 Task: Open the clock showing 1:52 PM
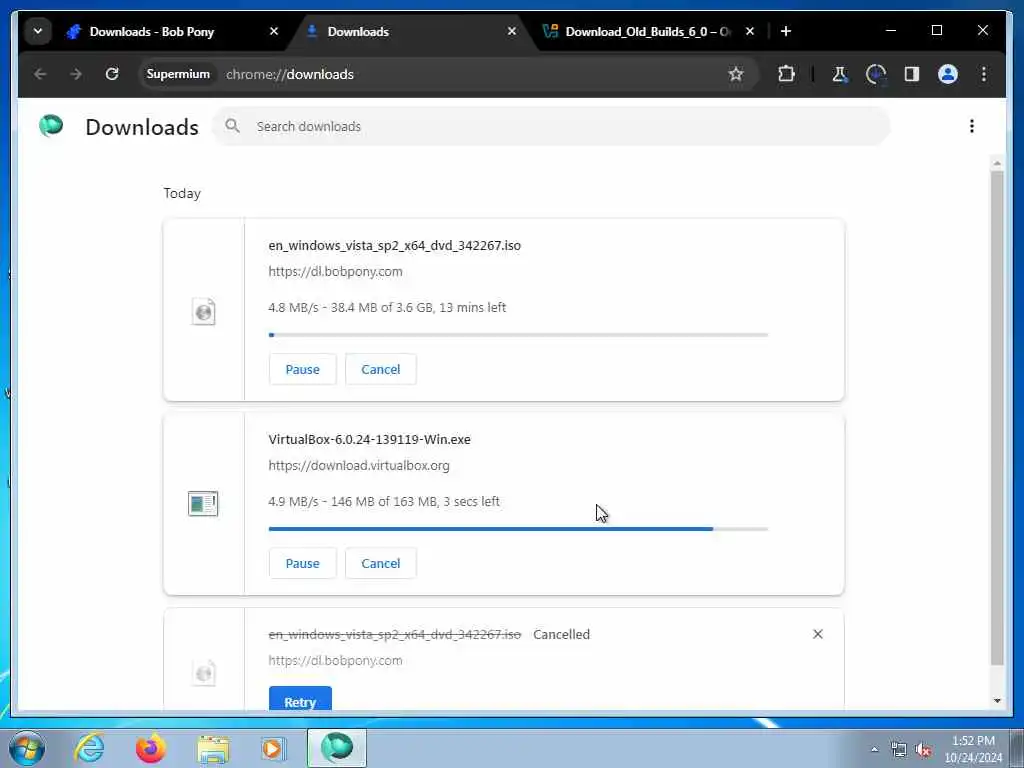pyautogui.click(x=973, y=748)
